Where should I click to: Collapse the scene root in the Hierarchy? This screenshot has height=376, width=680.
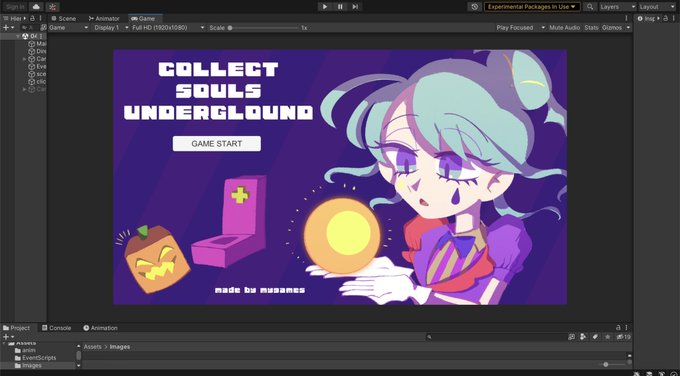click(18, 36)
